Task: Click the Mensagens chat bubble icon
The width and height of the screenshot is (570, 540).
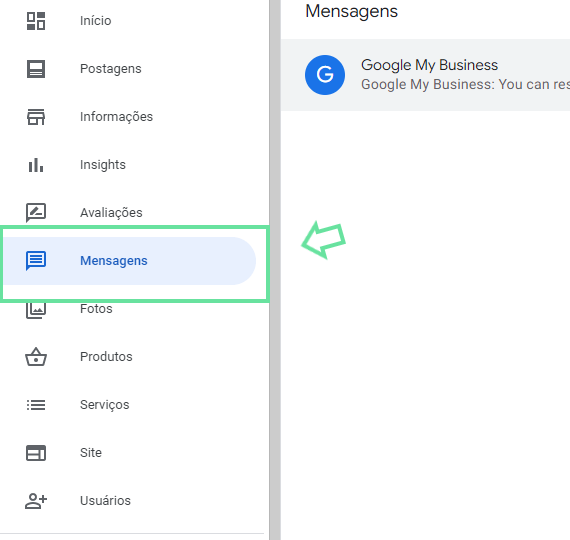Action: pyautogui.click(x=36, y=261)
